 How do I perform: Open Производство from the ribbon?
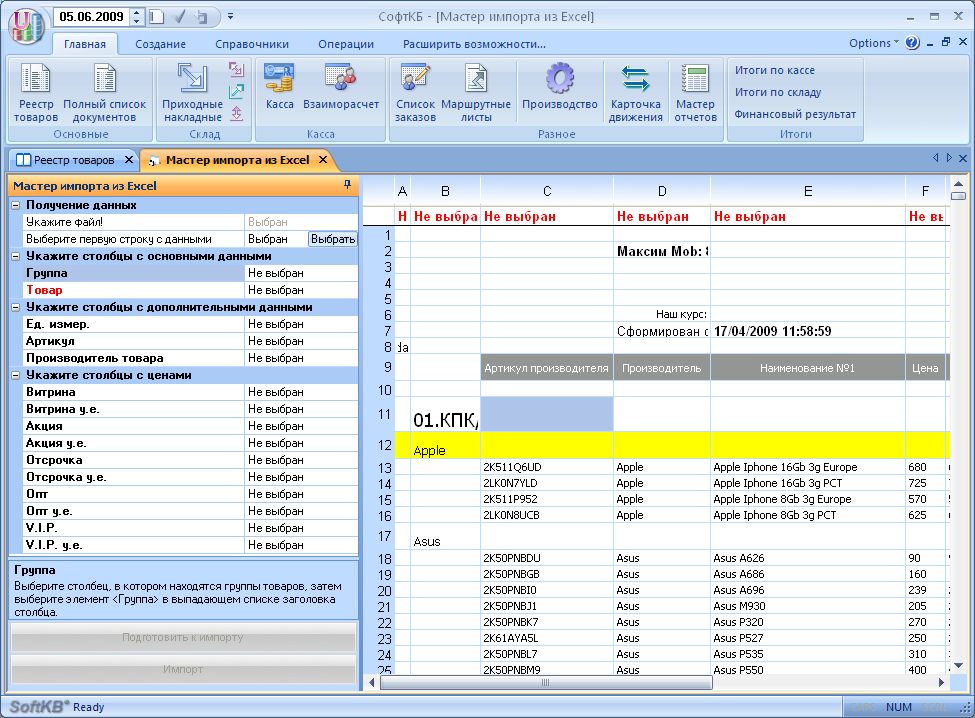[560, 86]
